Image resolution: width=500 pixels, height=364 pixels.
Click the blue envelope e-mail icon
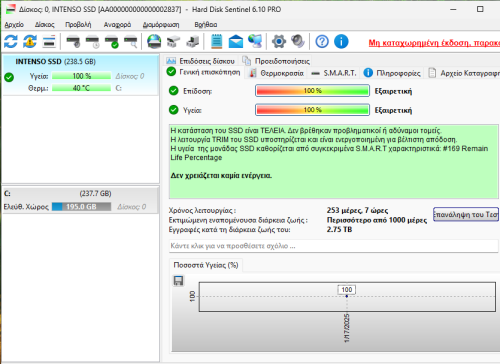[236, 42]
